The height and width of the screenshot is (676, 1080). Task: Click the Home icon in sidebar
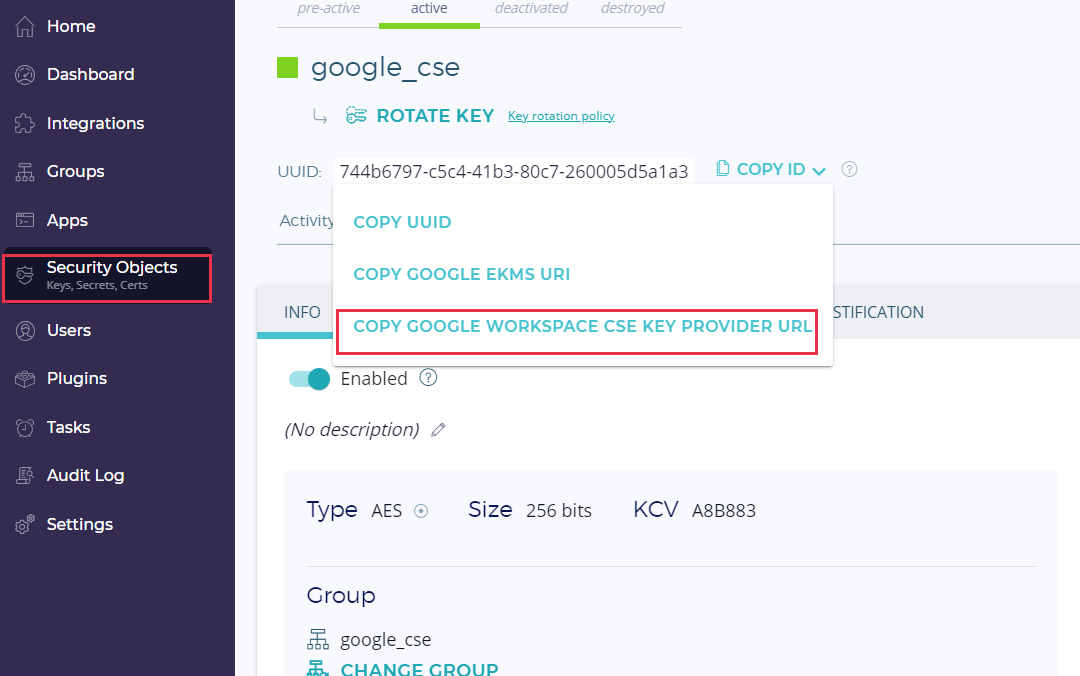[25, 26]
